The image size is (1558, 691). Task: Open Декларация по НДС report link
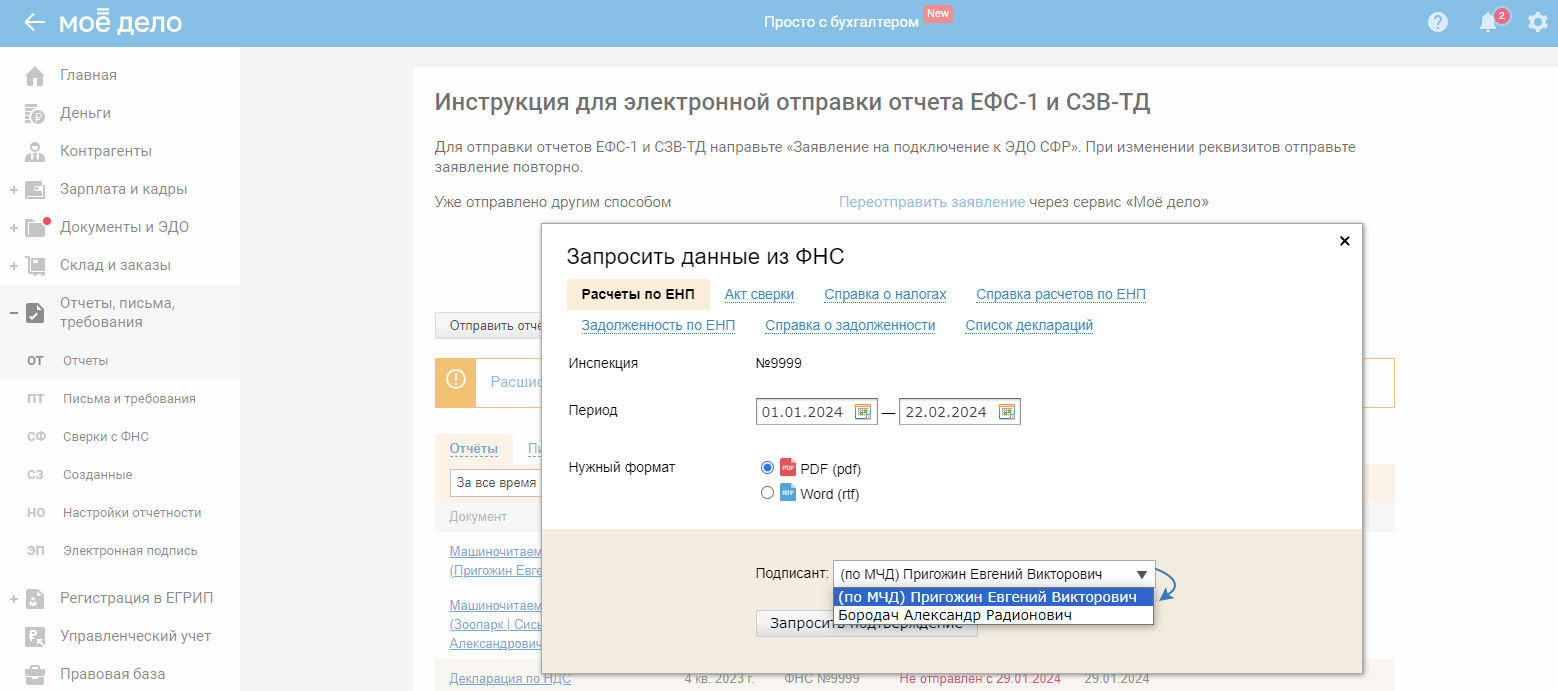pos(510,679)
